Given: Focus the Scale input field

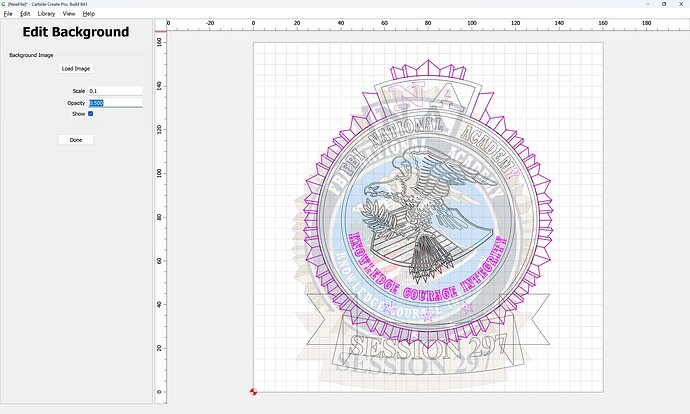Looking at the screenshot, I should [x=115, y=91].
